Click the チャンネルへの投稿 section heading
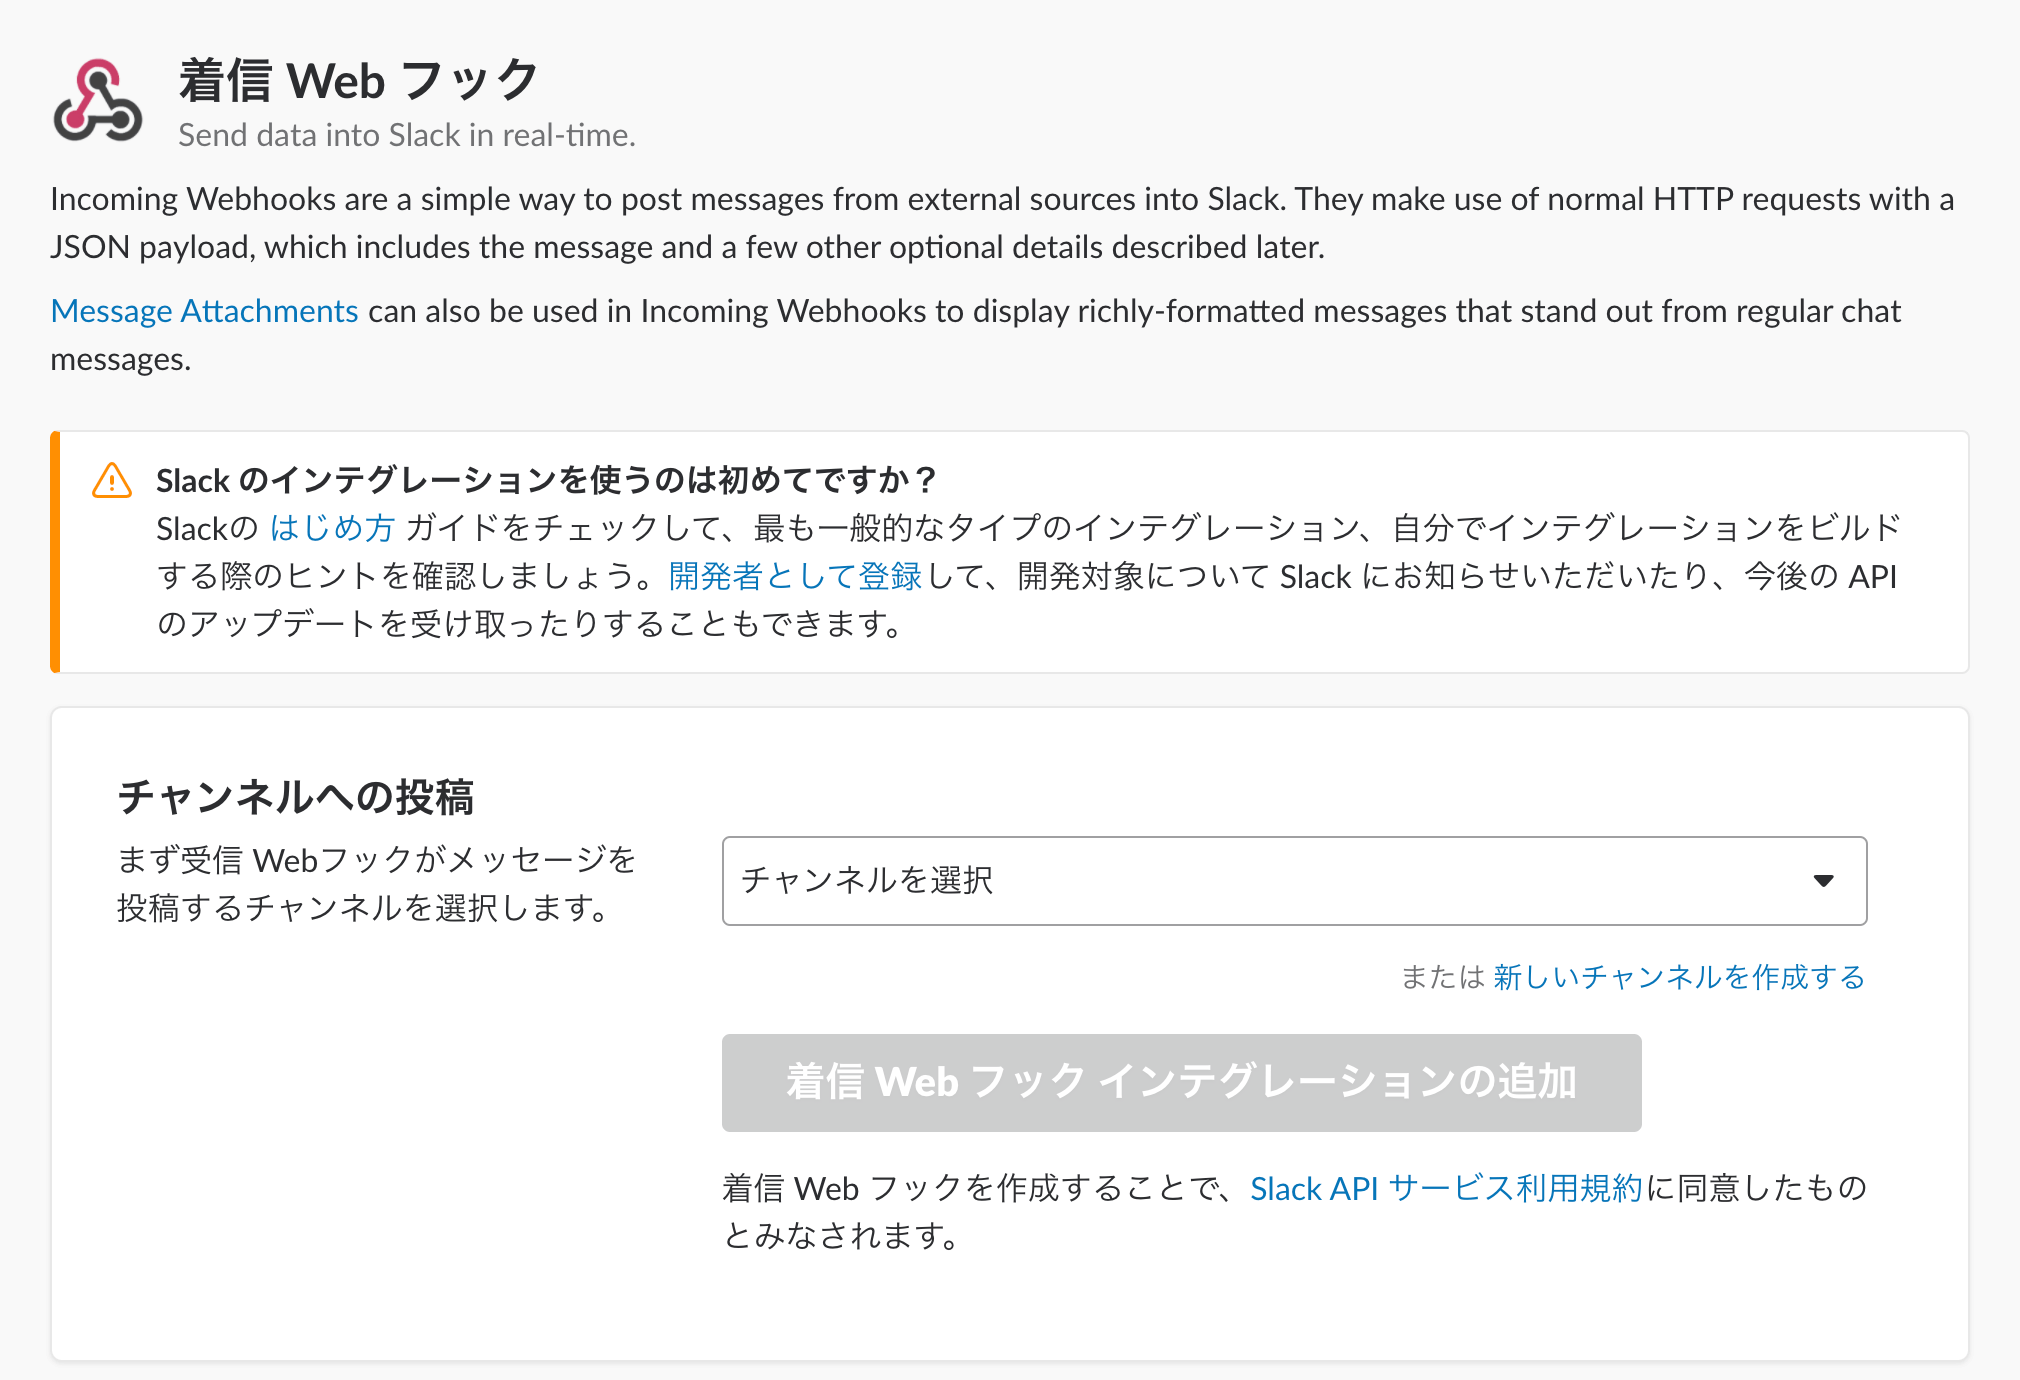 tap(295, 797)
